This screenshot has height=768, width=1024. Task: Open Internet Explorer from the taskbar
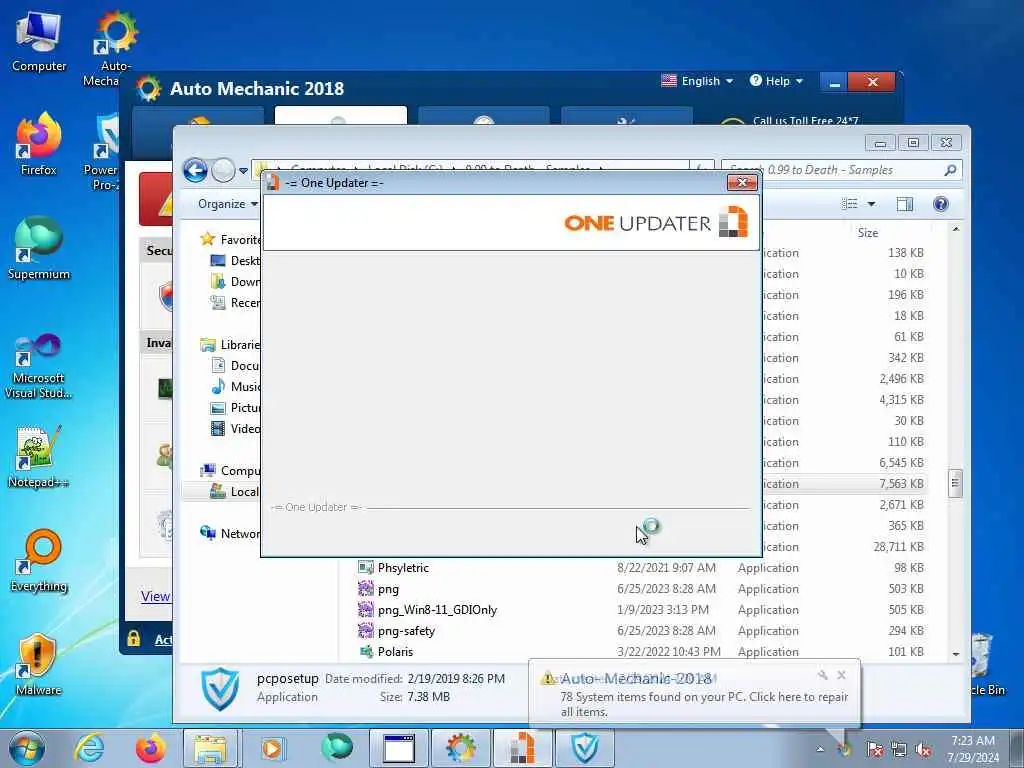[88, 748]
